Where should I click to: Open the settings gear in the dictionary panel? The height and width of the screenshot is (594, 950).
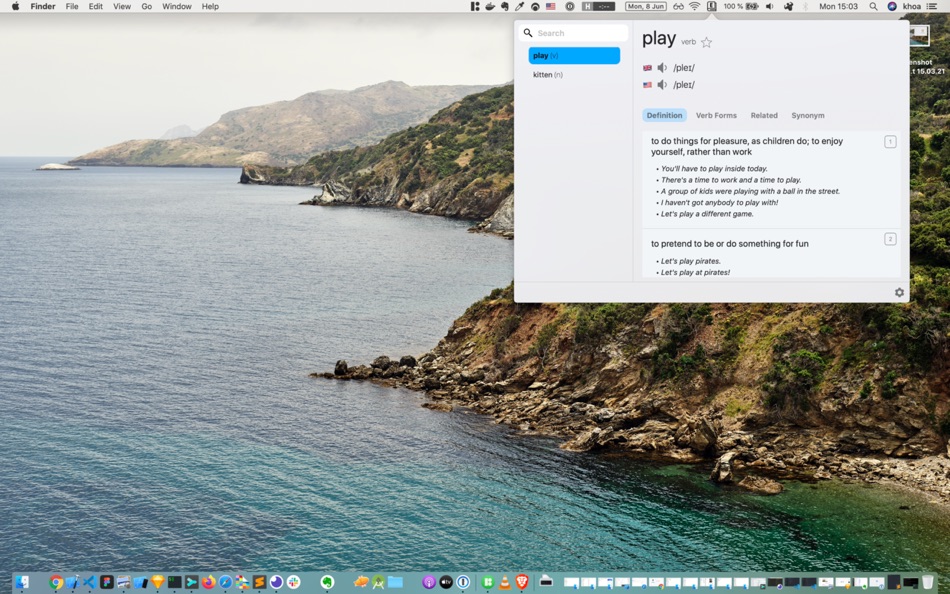899,292
